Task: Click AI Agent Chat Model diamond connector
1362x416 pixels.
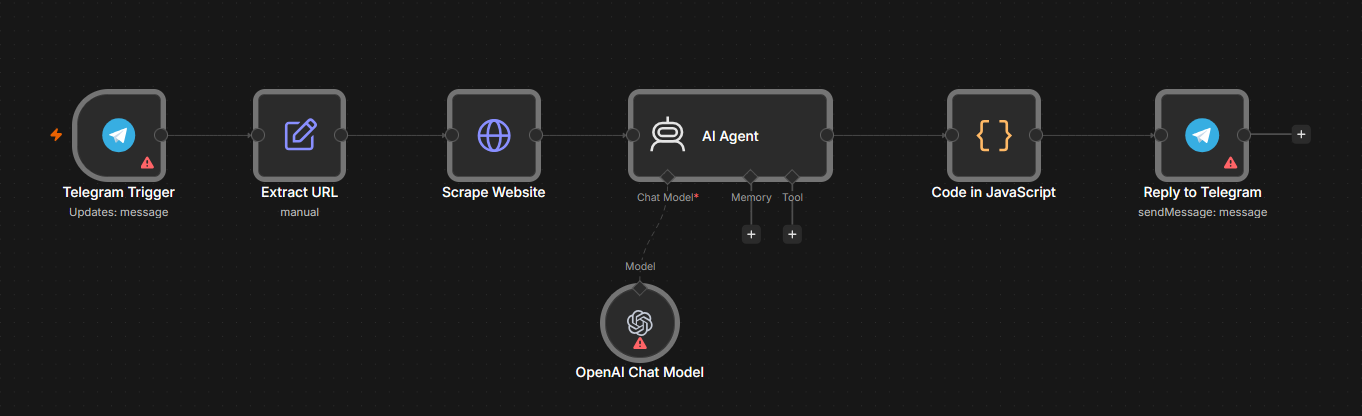Action: tap(667, 178)
